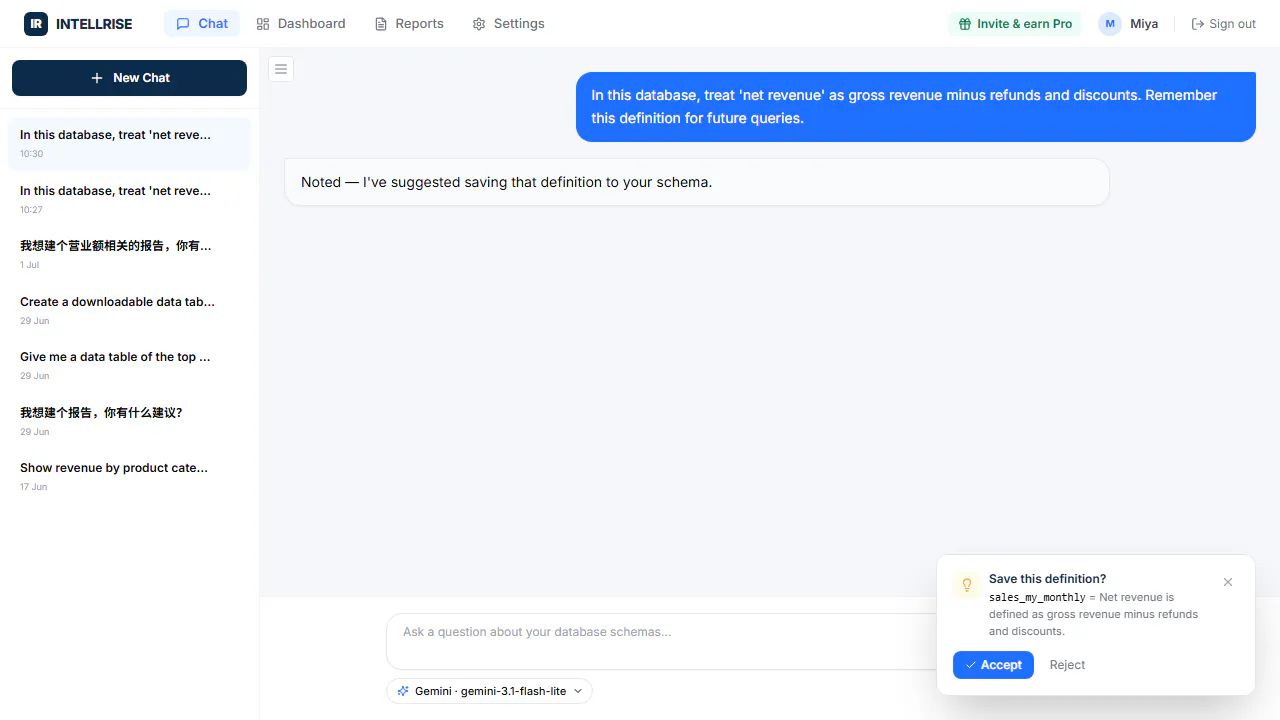Click the Miya avatar circle
Screen dimensions: 1280x720
tap(1110, 24)
